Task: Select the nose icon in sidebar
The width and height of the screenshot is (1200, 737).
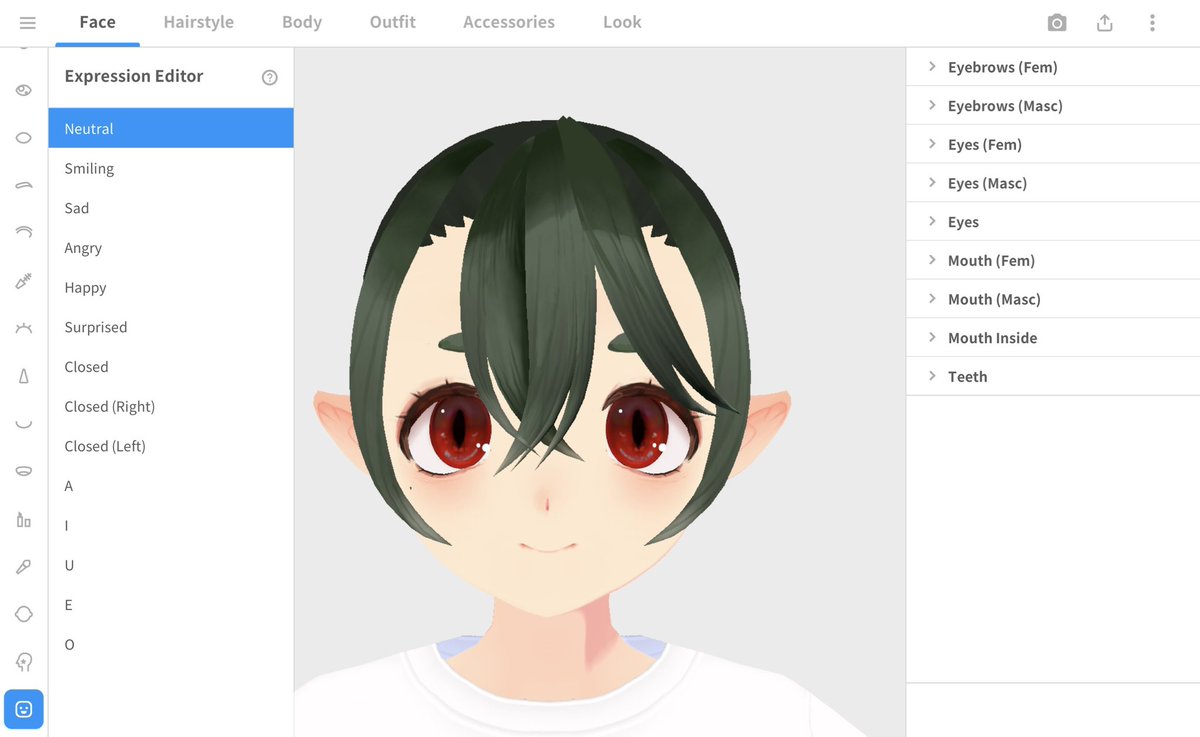Action: [24, 376]
